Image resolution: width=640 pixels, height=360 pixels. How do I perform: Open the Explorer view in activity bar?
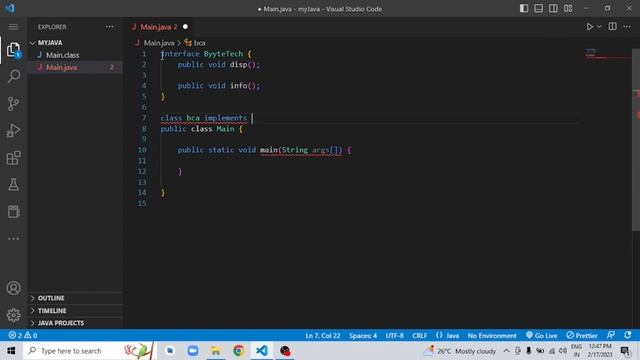click(x=13, y=50)
